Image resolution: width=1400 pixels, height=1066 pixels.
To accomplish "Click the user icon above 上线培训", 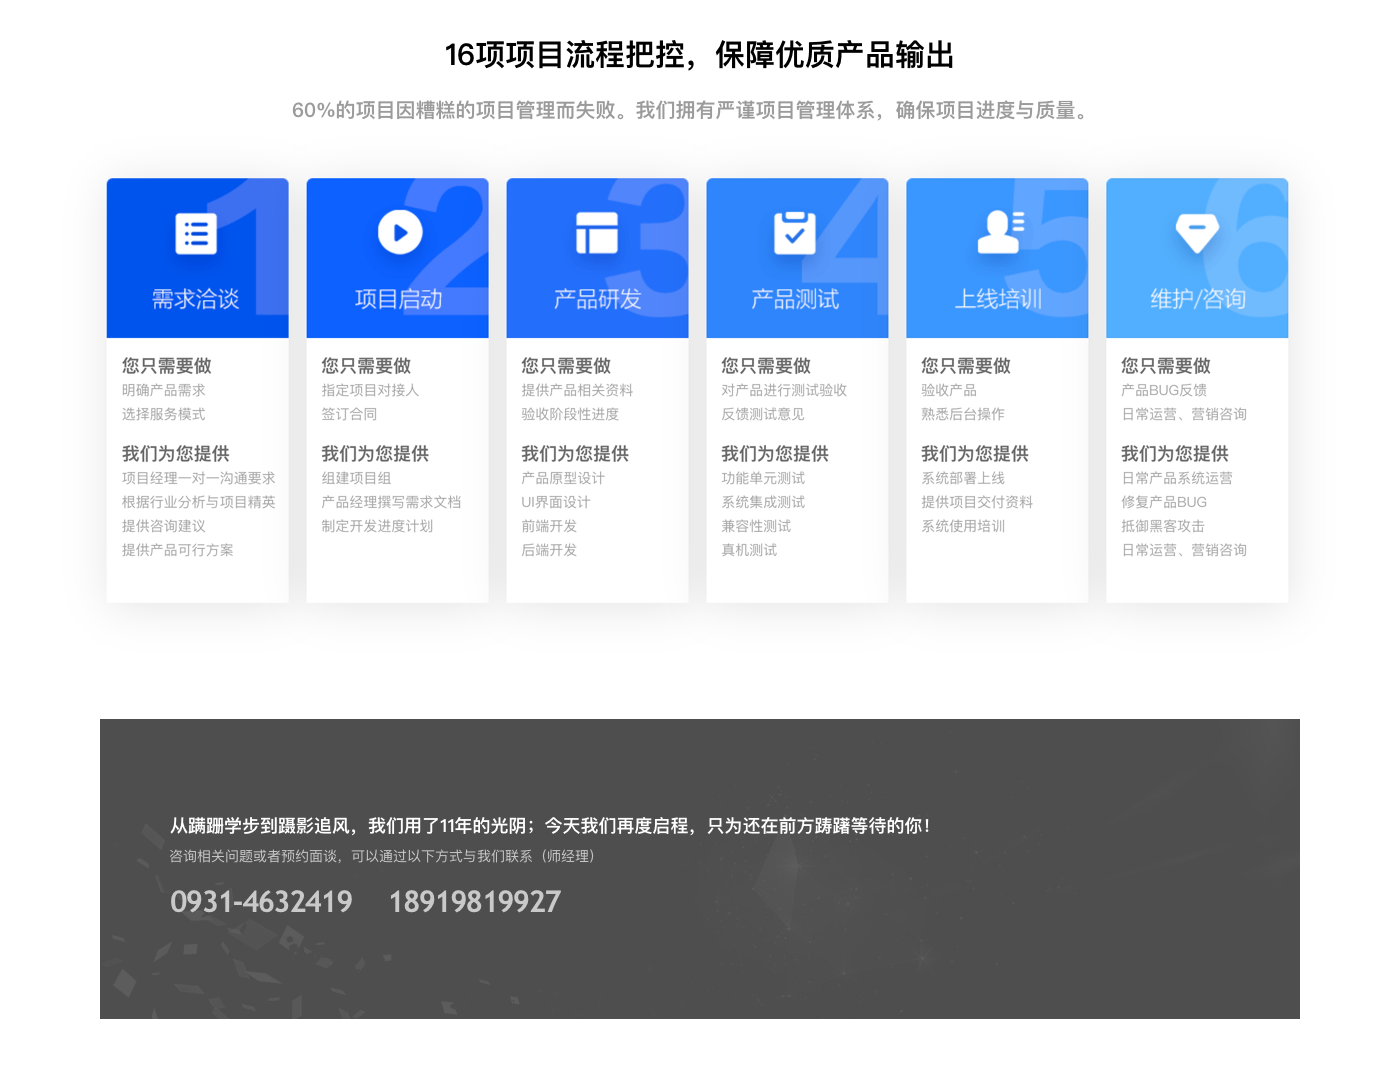I will tap(999, 232).
